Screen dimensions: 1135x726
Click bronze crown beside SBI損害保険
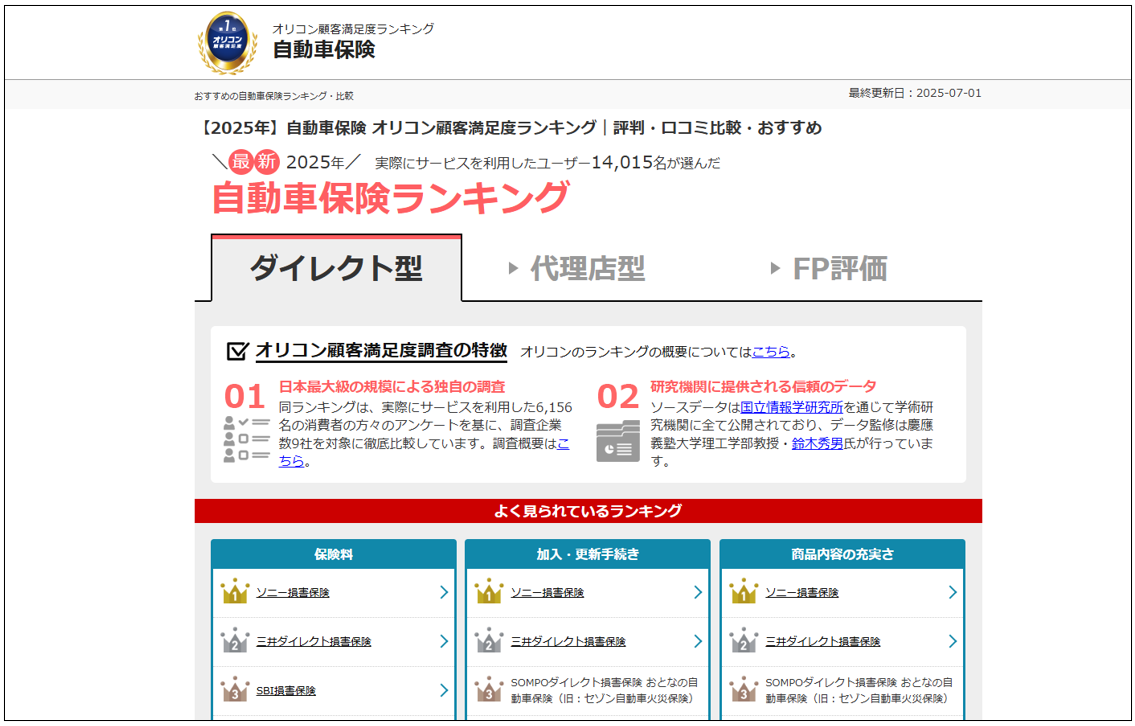pyautogui.click(x=235, y=690)
